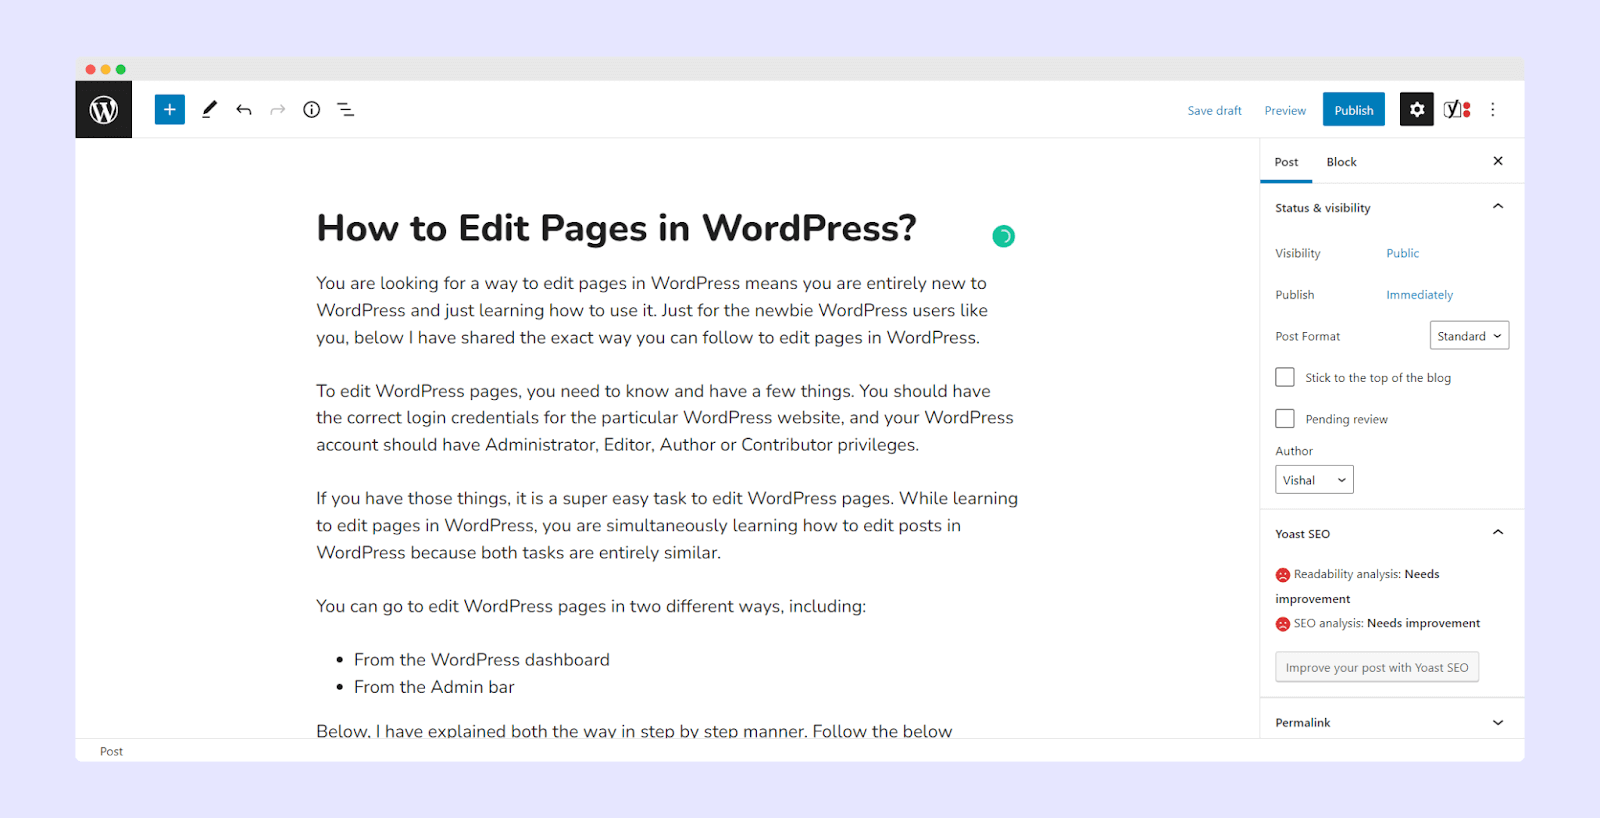
Task: Click Improve your post with Yoast SEO
Action: pyautogui.click(x=1377, y=667)
